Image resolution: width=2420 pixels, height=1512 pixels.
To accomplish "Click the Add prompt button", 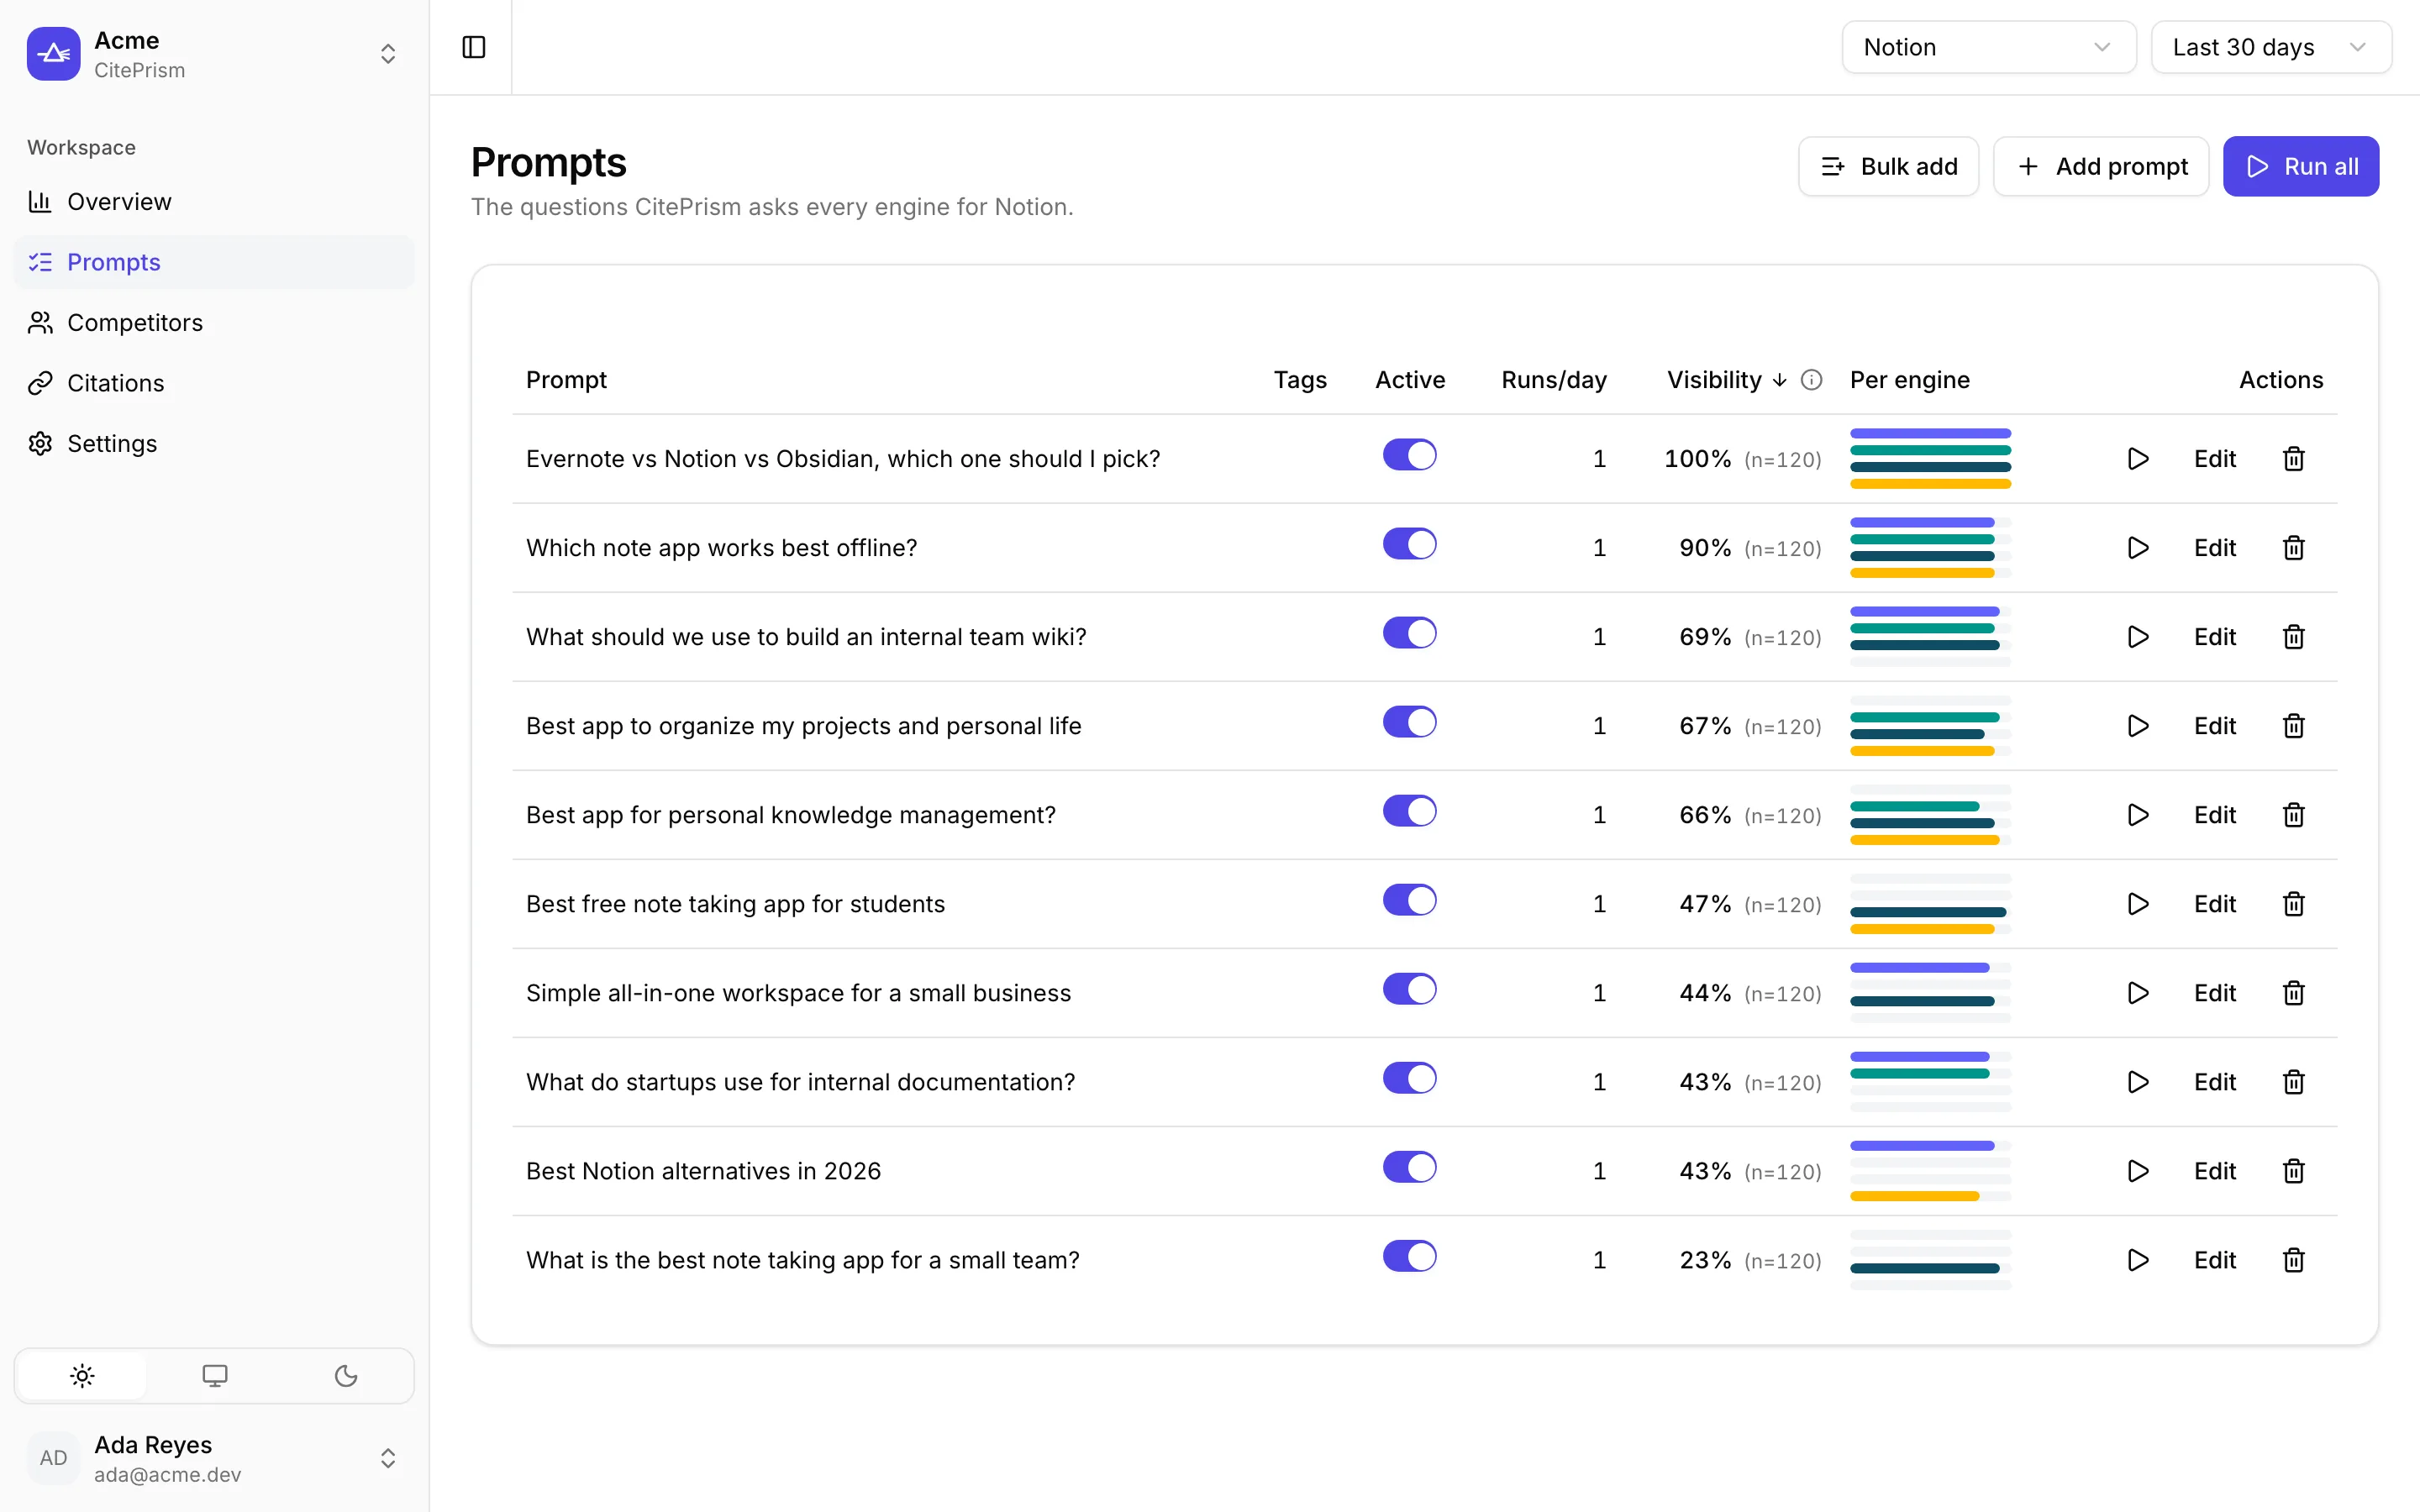I will pyautogui.click(x=2101, y=166).
